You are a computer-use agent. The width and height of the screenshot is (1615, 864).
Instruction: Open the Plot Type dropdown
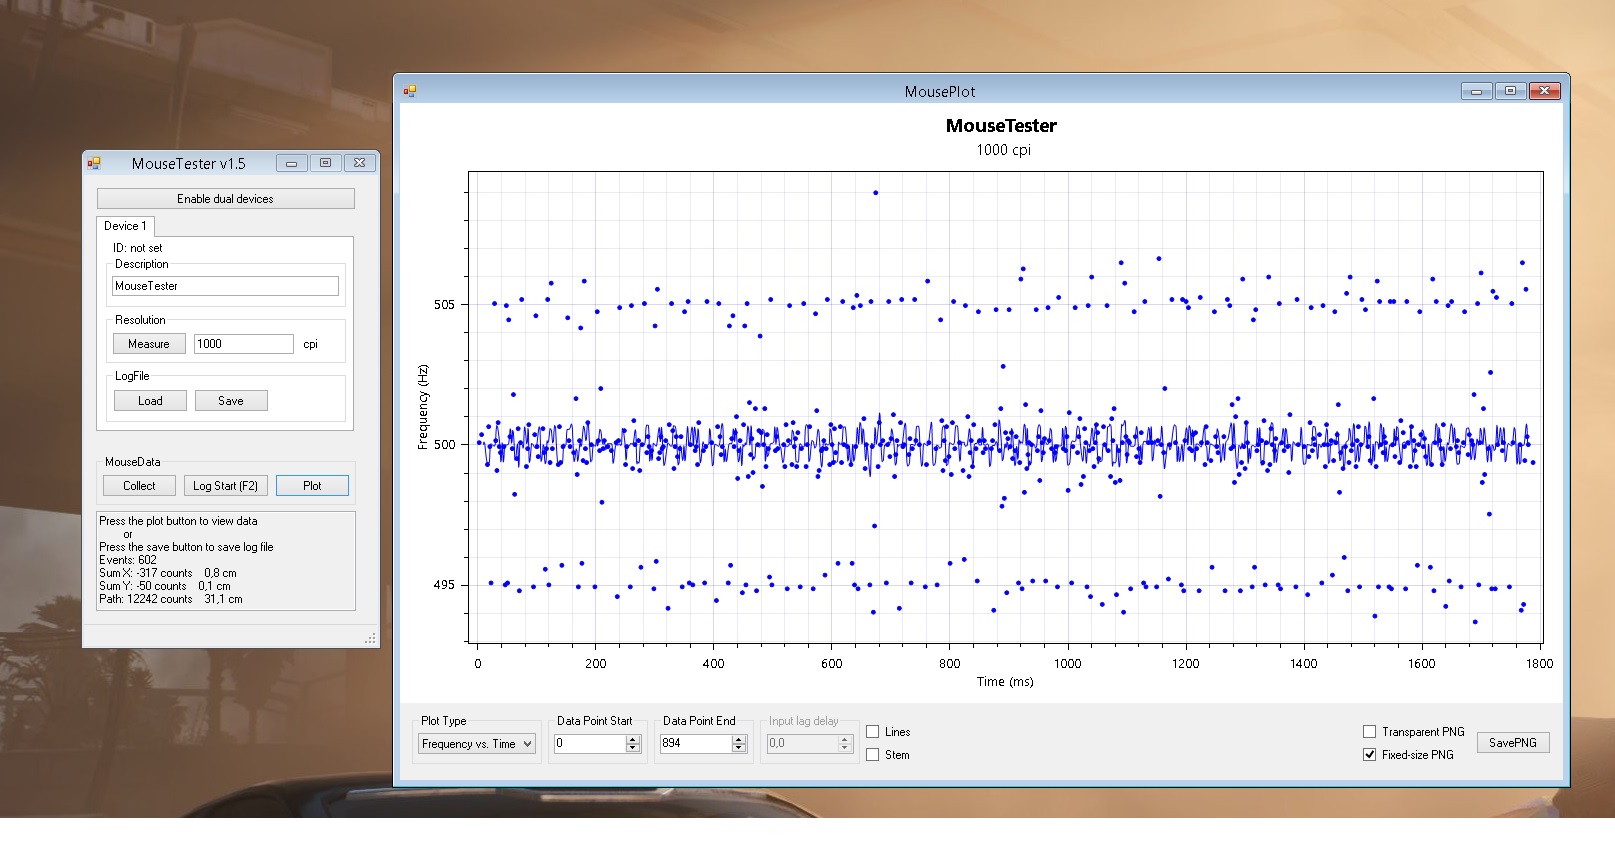(477, 744)
